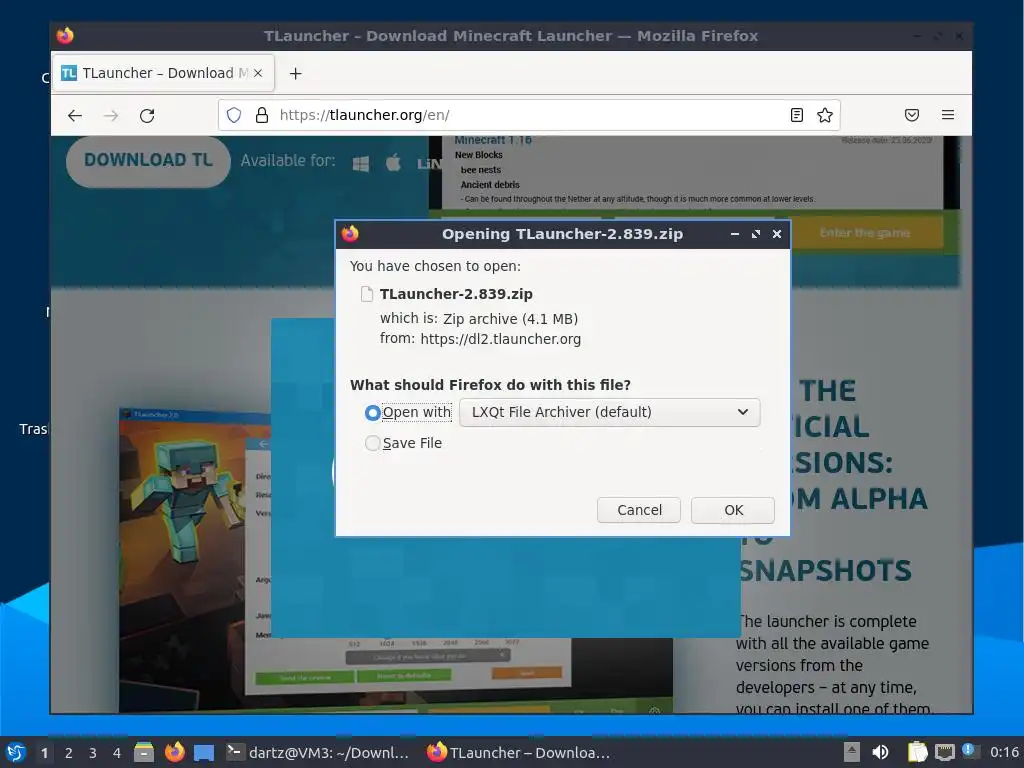This screenshot has height=768, width=1024.
Task: Open the clipboard manager tray icon
Action: click(917, 752)
